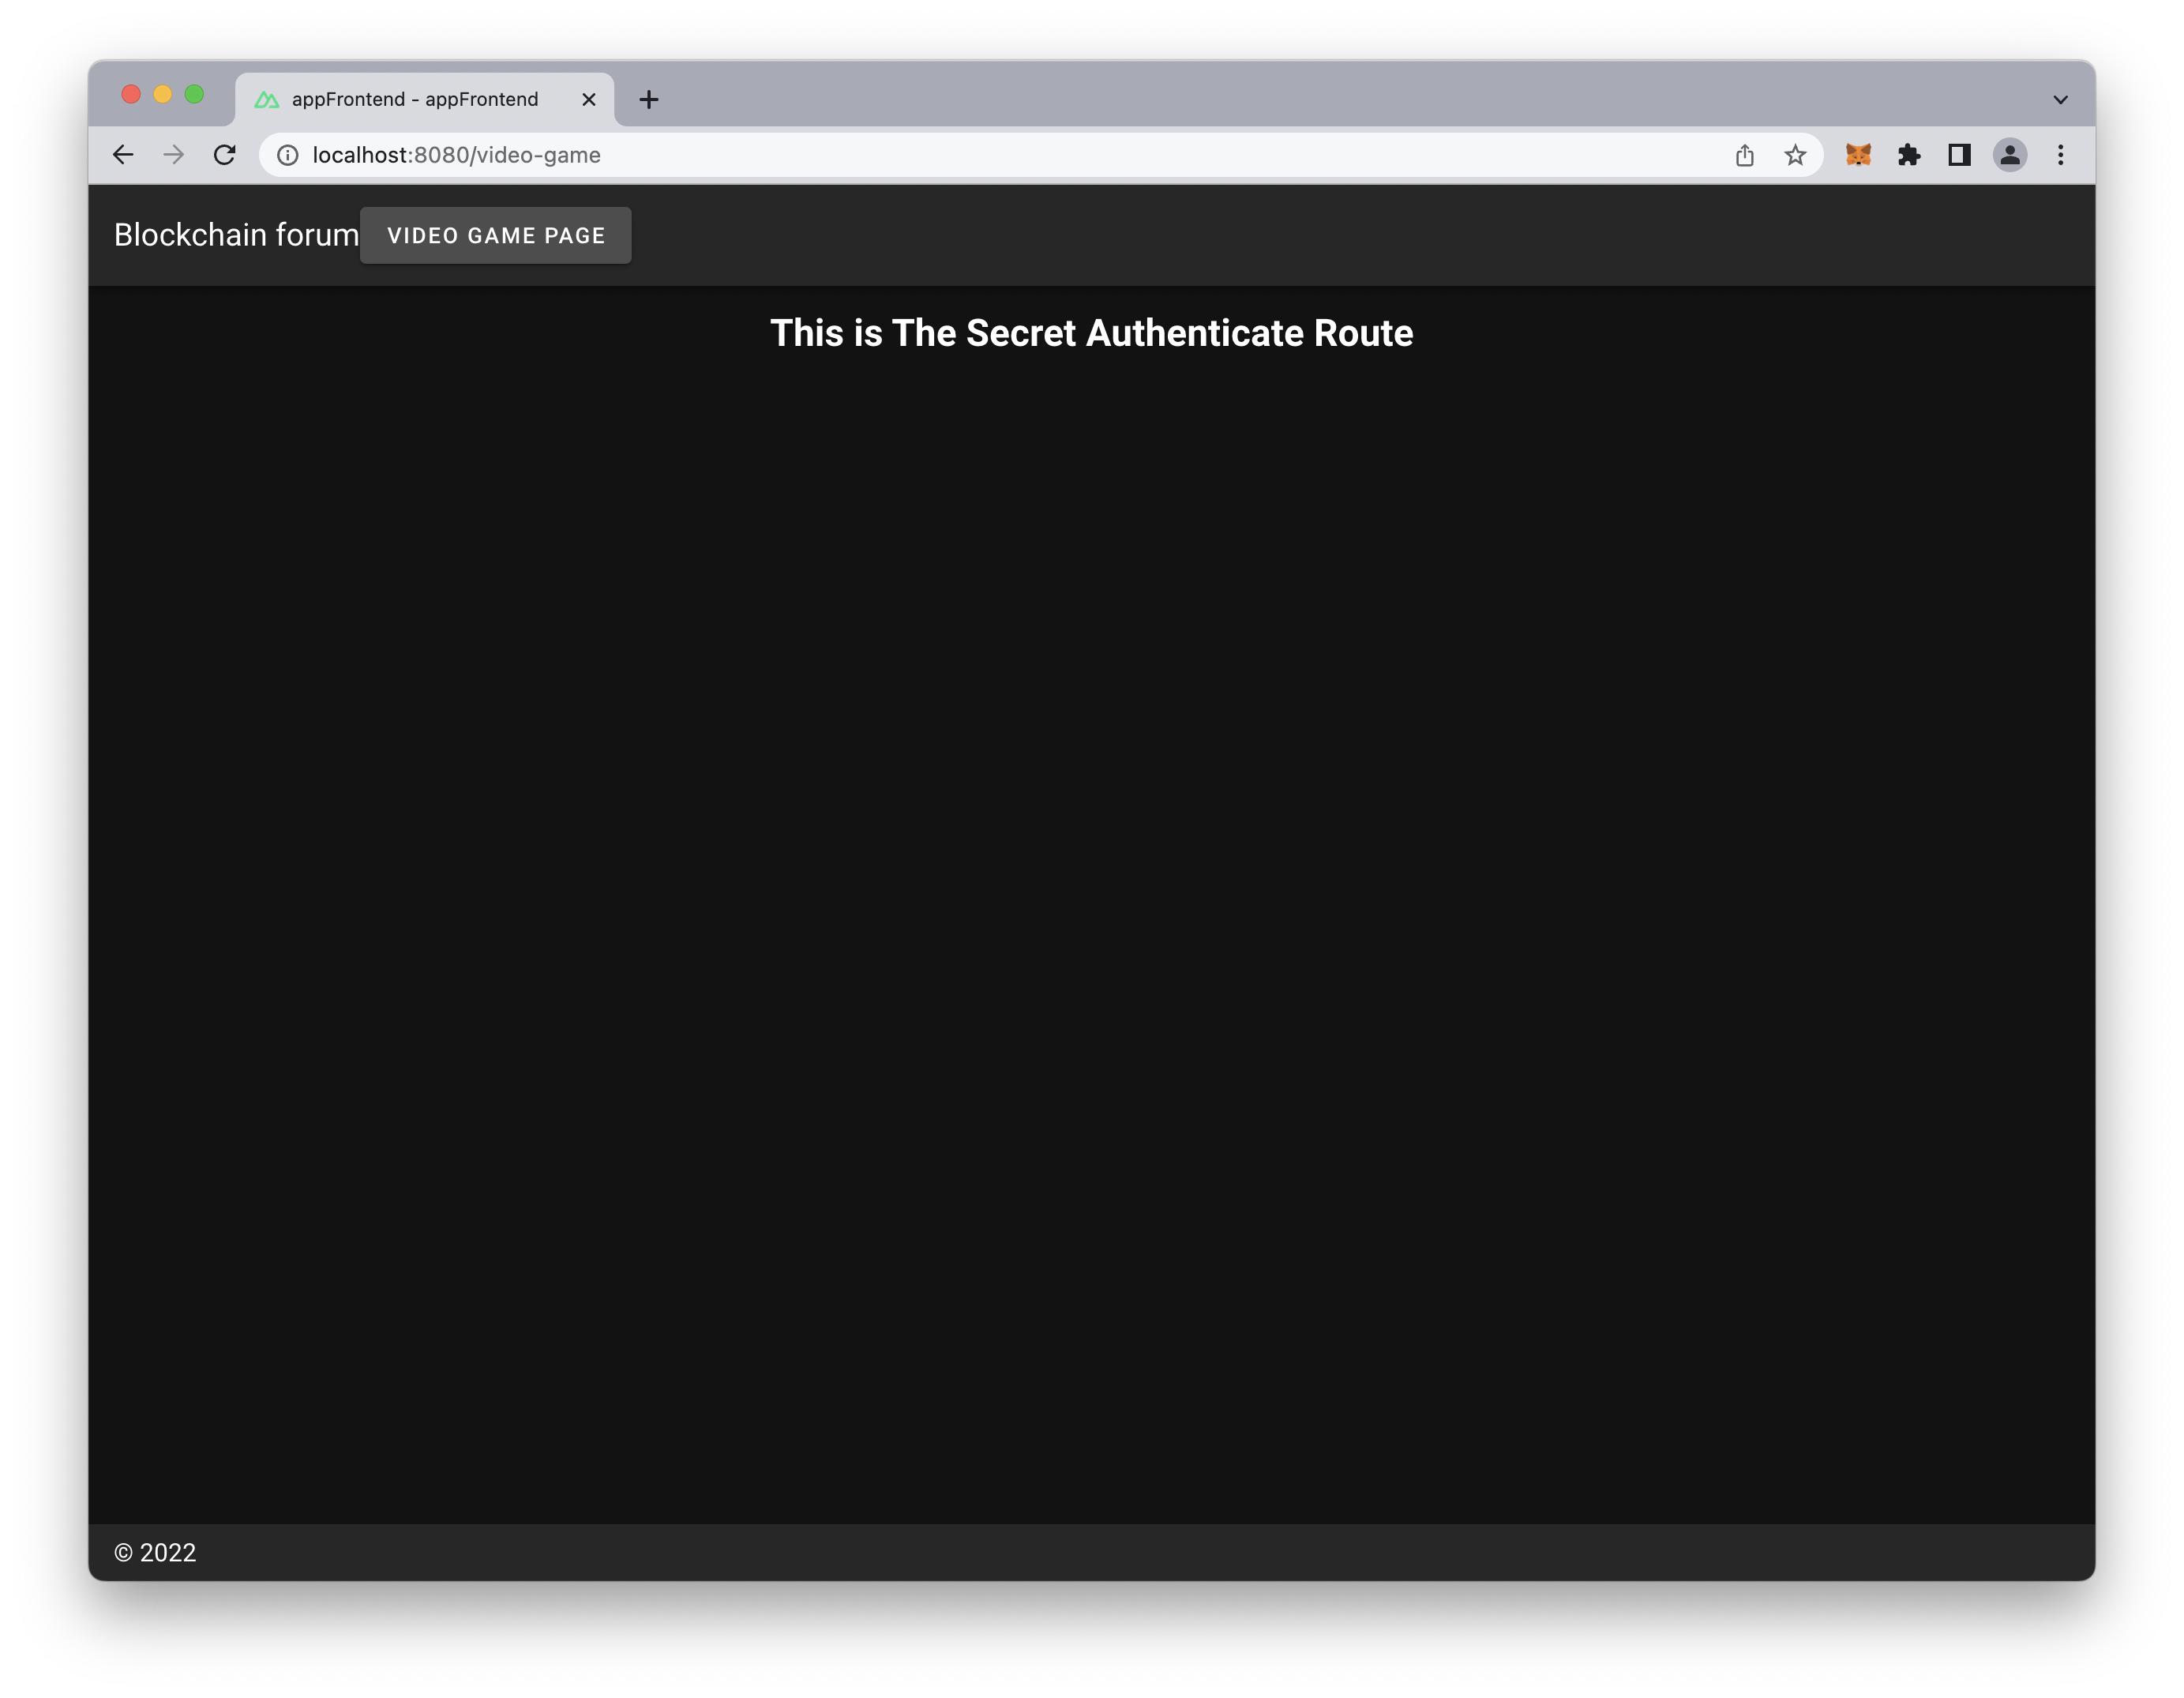Toggle the browser side panel icon
2184x1698 pixels.
(x=1959, y=155)
